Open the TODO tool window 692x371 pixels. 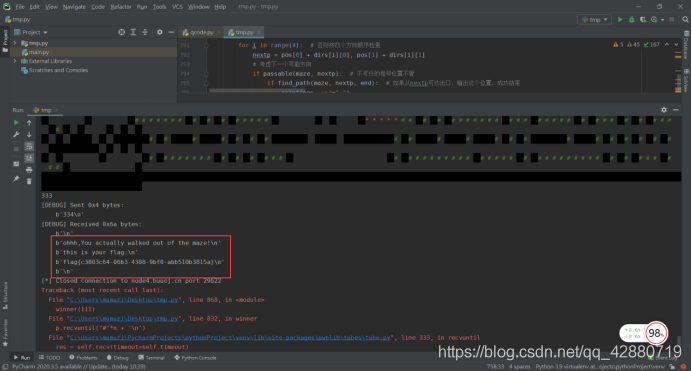(x=49, y=358)
